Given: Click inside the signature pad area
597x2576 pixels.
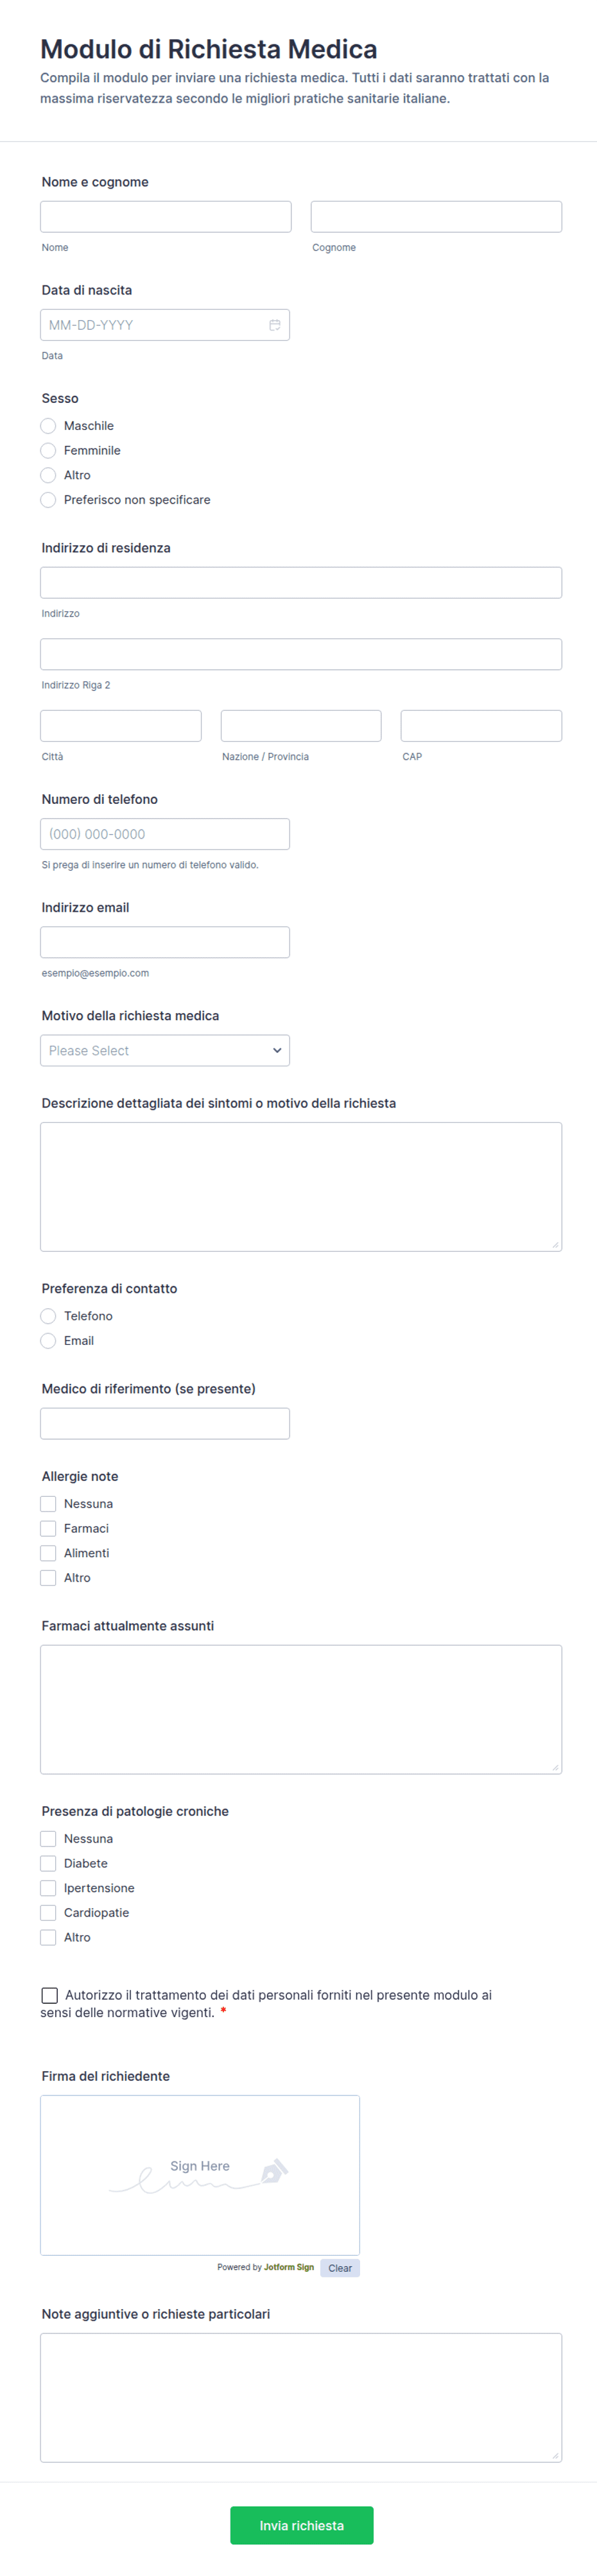Looking at the screenshot, I should tap(200, 2175).
